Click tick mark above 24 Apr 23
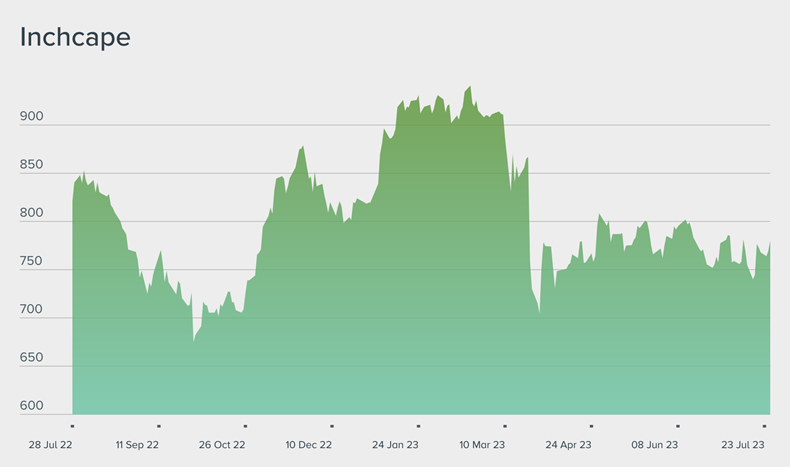The width and height of the screenshot is (790, 467). click(592, 426)
